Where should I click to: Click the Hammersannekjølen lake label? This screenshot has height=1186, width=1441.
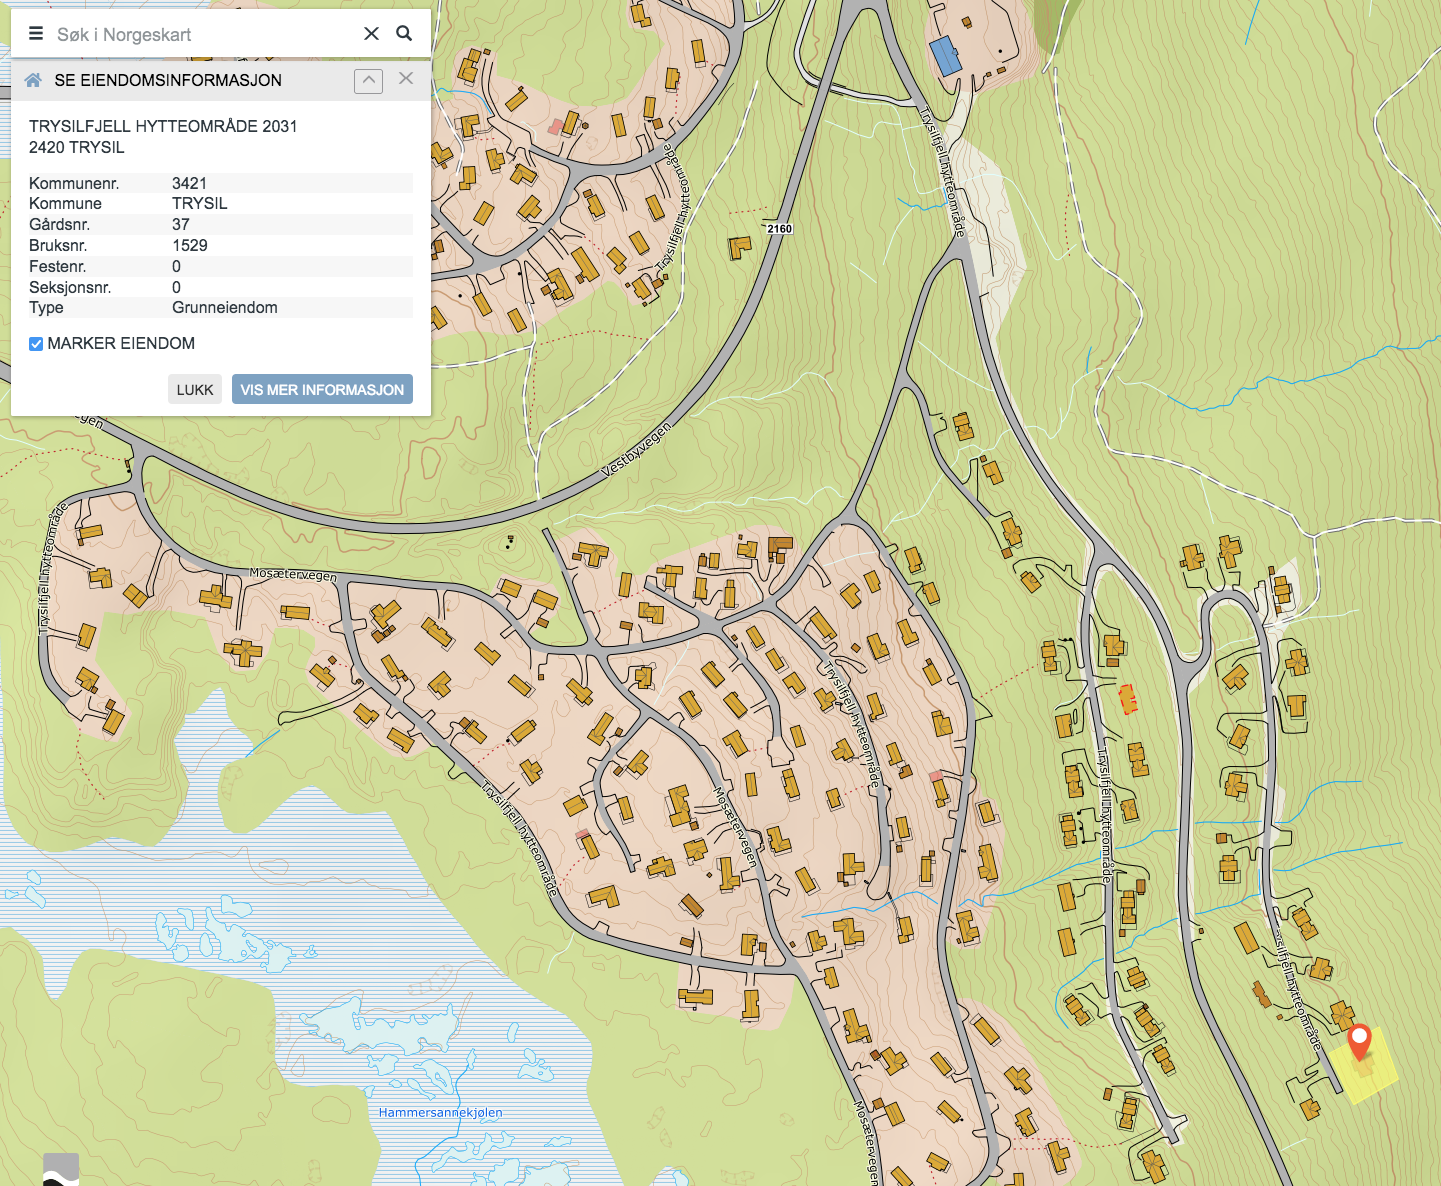(440, 1112)
